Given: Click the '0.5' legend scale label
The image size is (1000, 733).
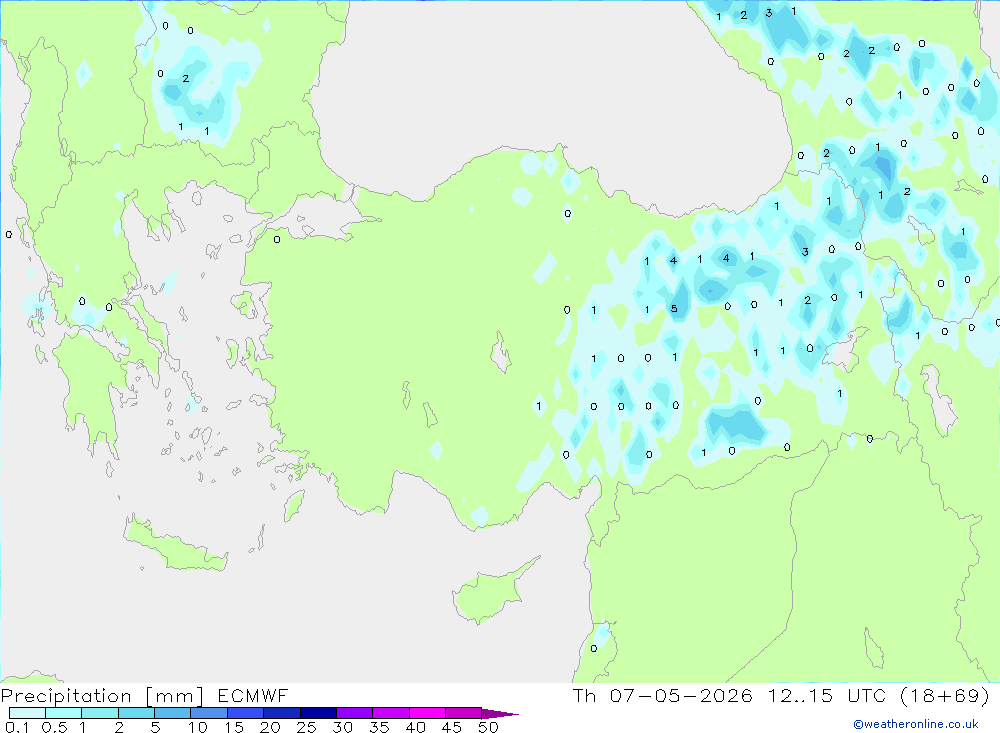Looking at the screenshot, I should coord(54,727).
